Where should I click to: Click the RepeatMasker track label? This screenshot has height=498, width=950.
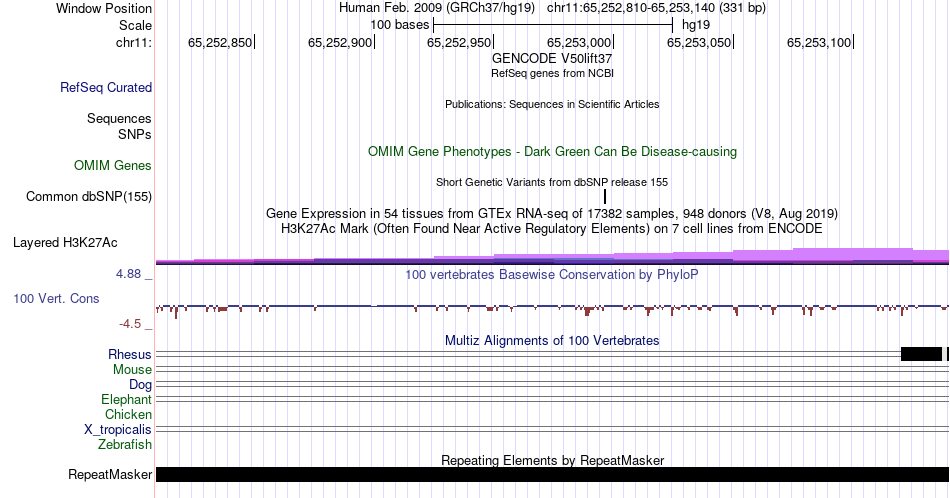click(x=110, y=474)
